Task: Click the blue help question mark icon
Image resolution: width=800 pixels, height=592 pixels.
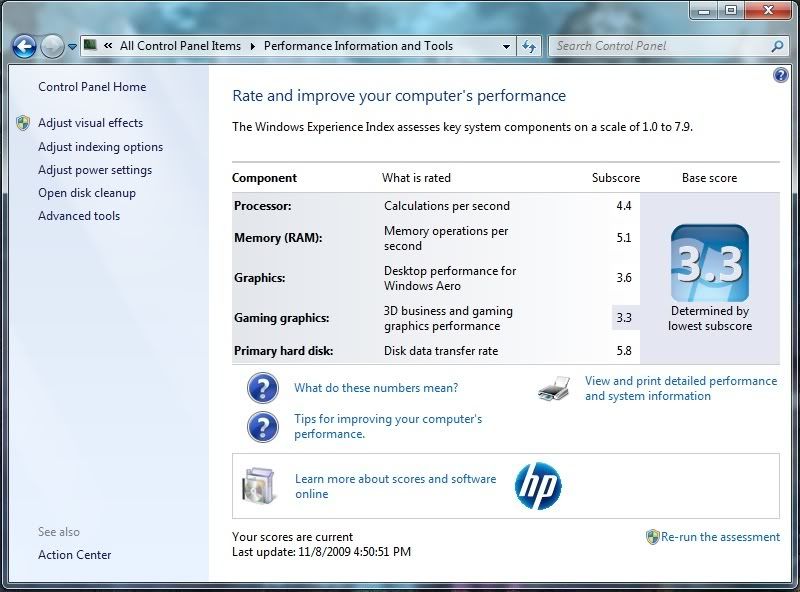Action: pos(781,76)
